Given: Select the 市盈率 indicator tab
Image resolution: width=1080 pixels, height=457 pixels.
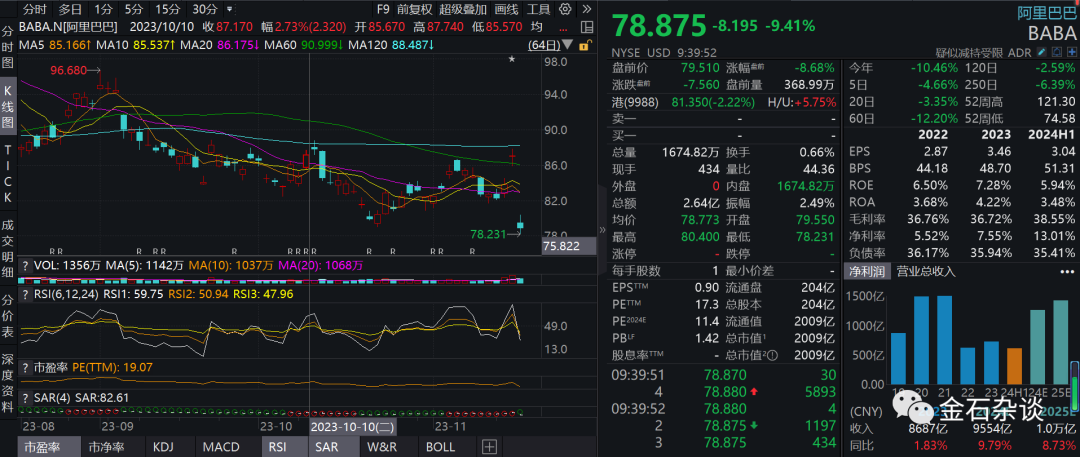Looking at the screenshot, I should pos(49,447).
